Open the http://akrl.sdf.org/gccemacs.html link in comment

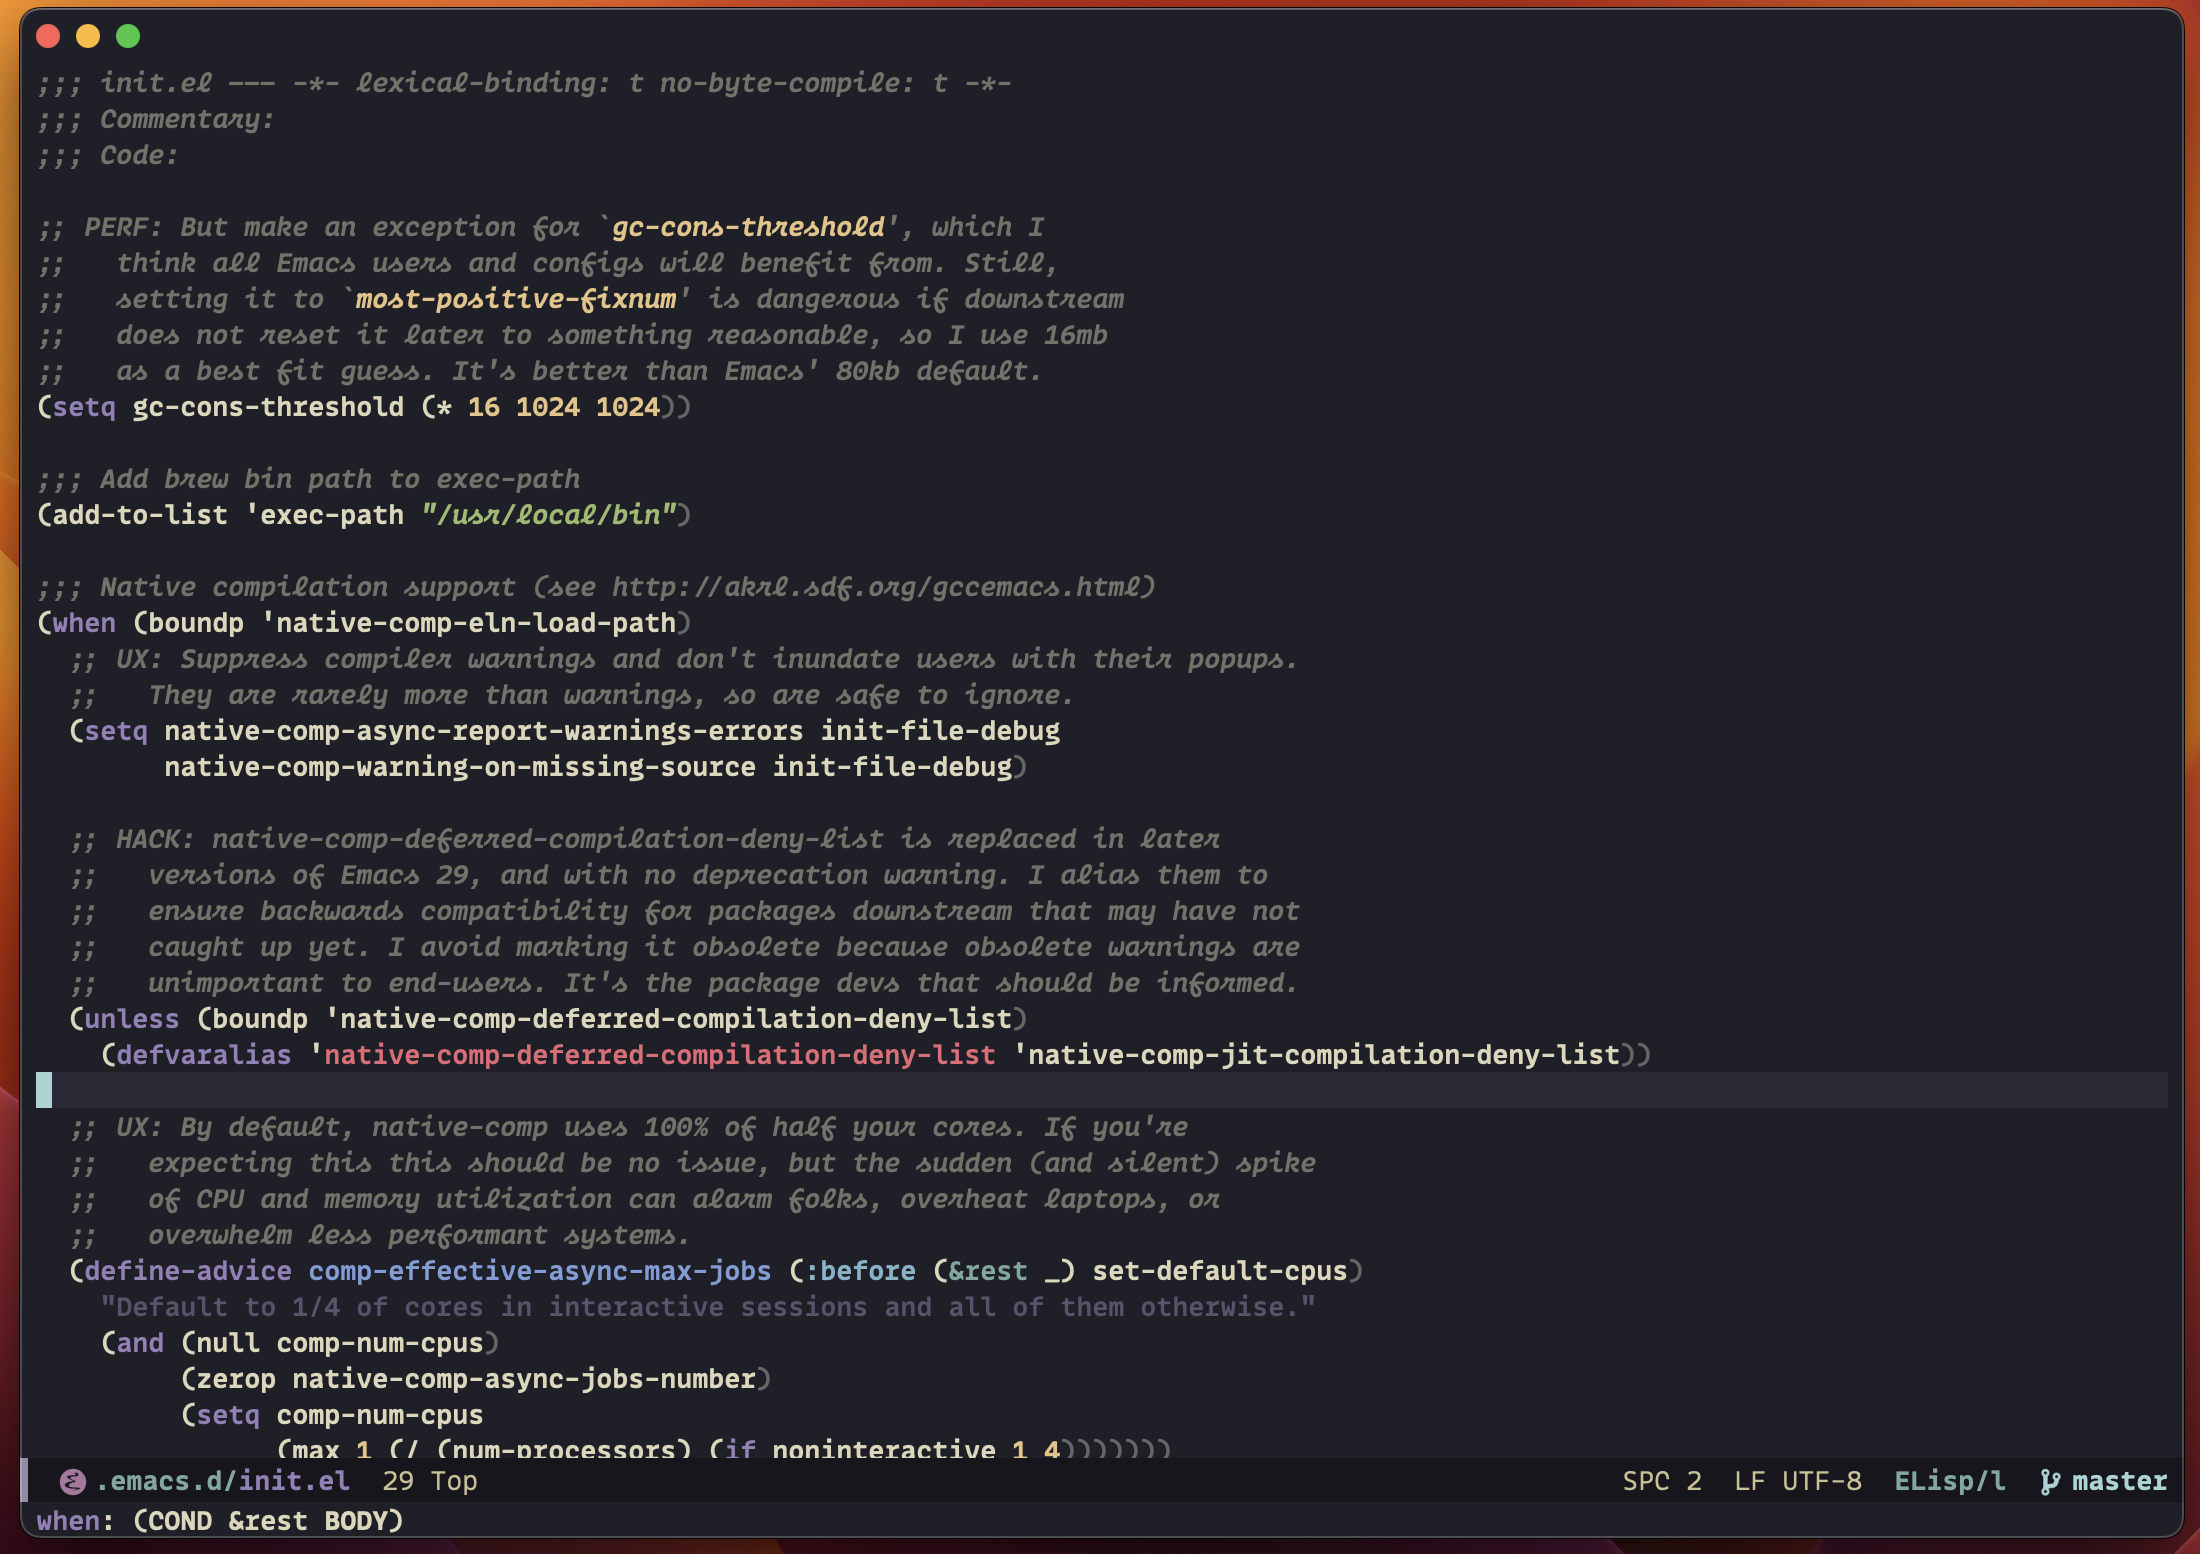[x=877, y=587]
